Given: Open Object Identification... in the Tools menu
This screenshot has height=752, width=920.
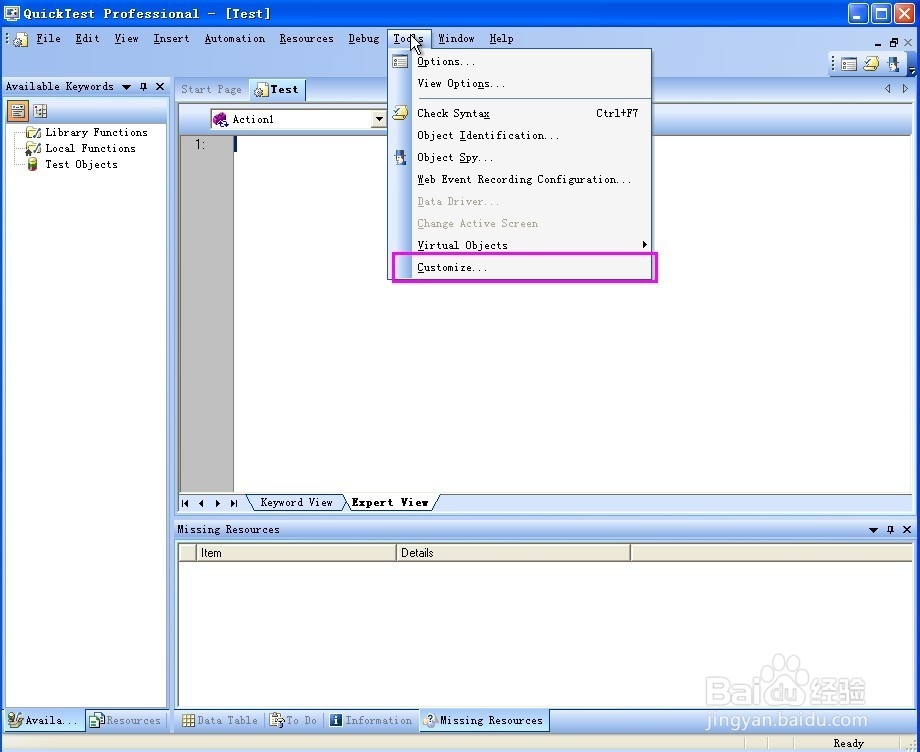Looking at the screenshot, I should [520, 136].
